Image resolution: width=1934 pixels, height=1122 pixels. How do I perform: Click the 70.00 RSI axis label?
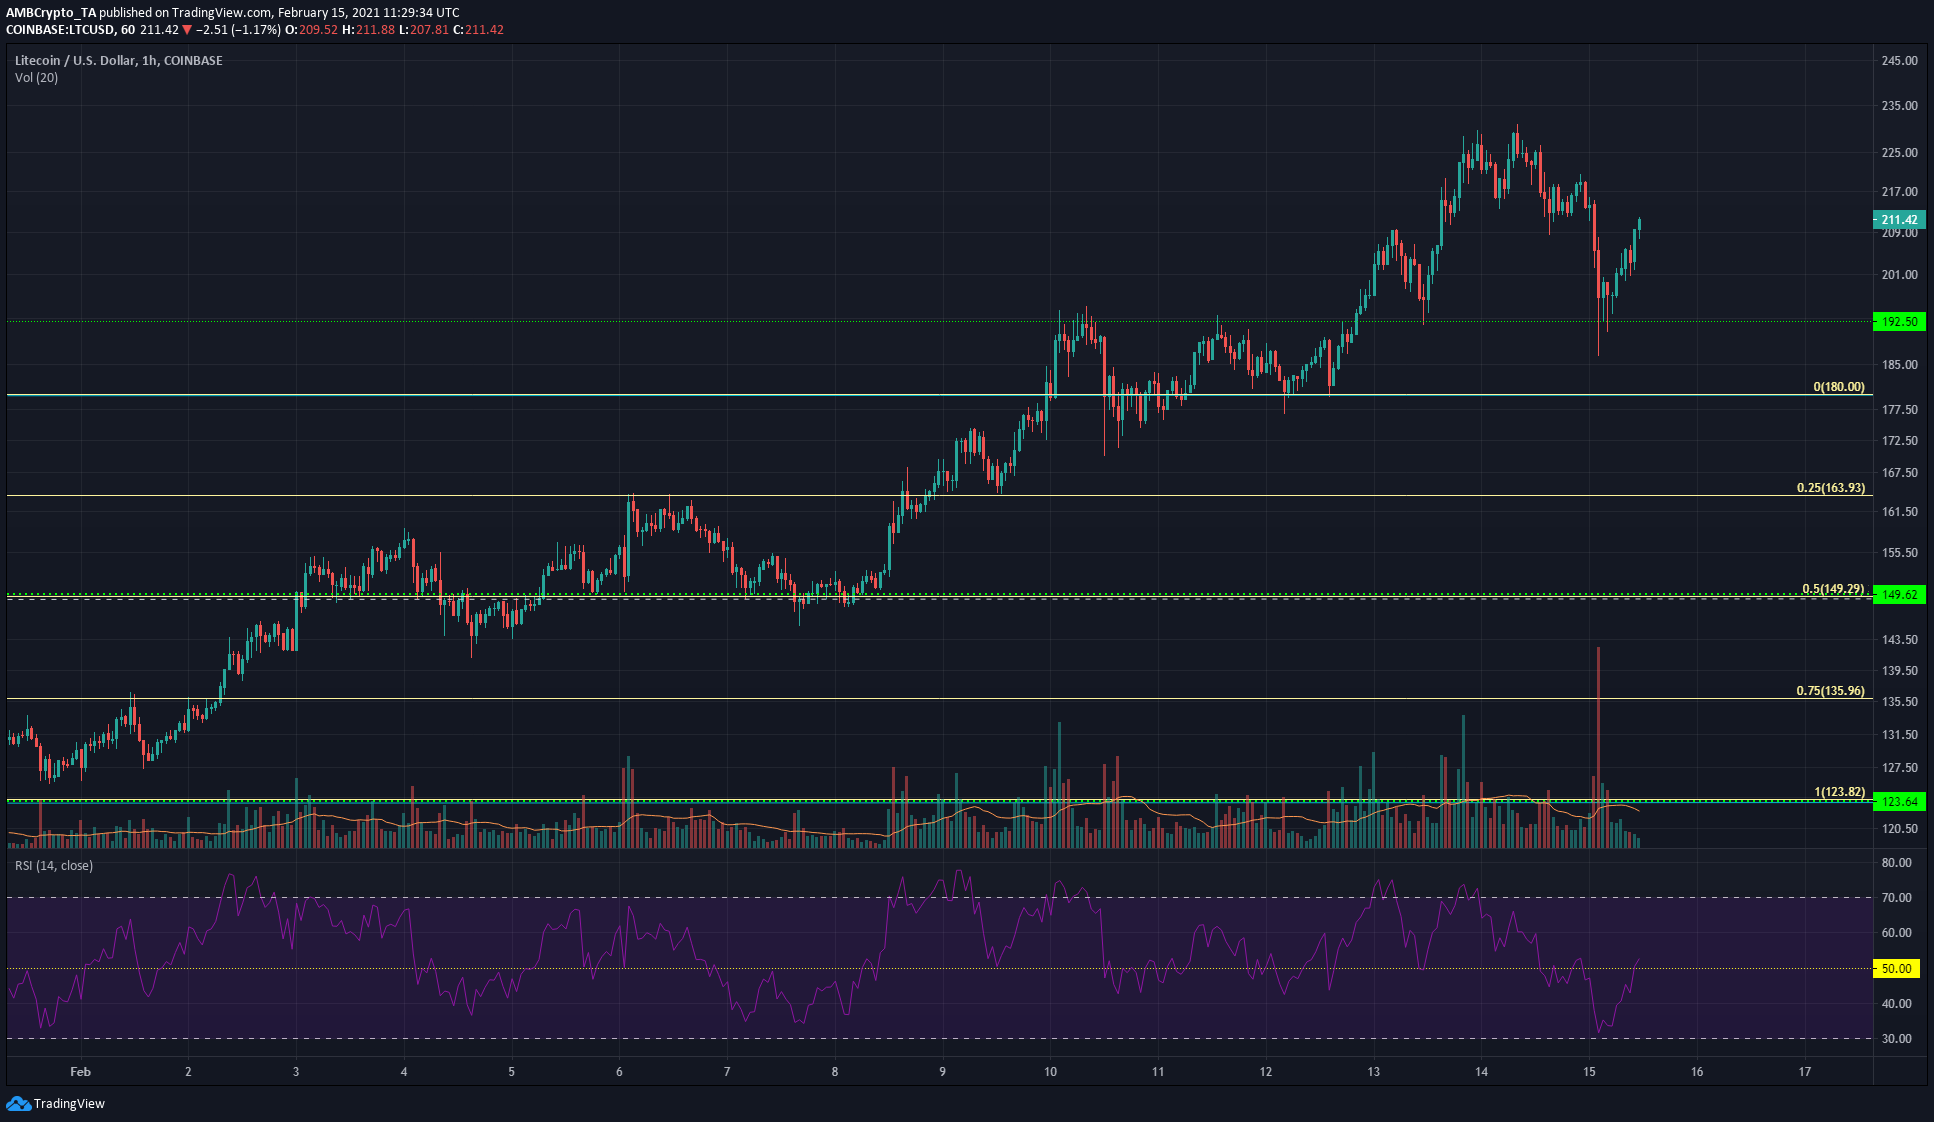(x=1896, y=898)
